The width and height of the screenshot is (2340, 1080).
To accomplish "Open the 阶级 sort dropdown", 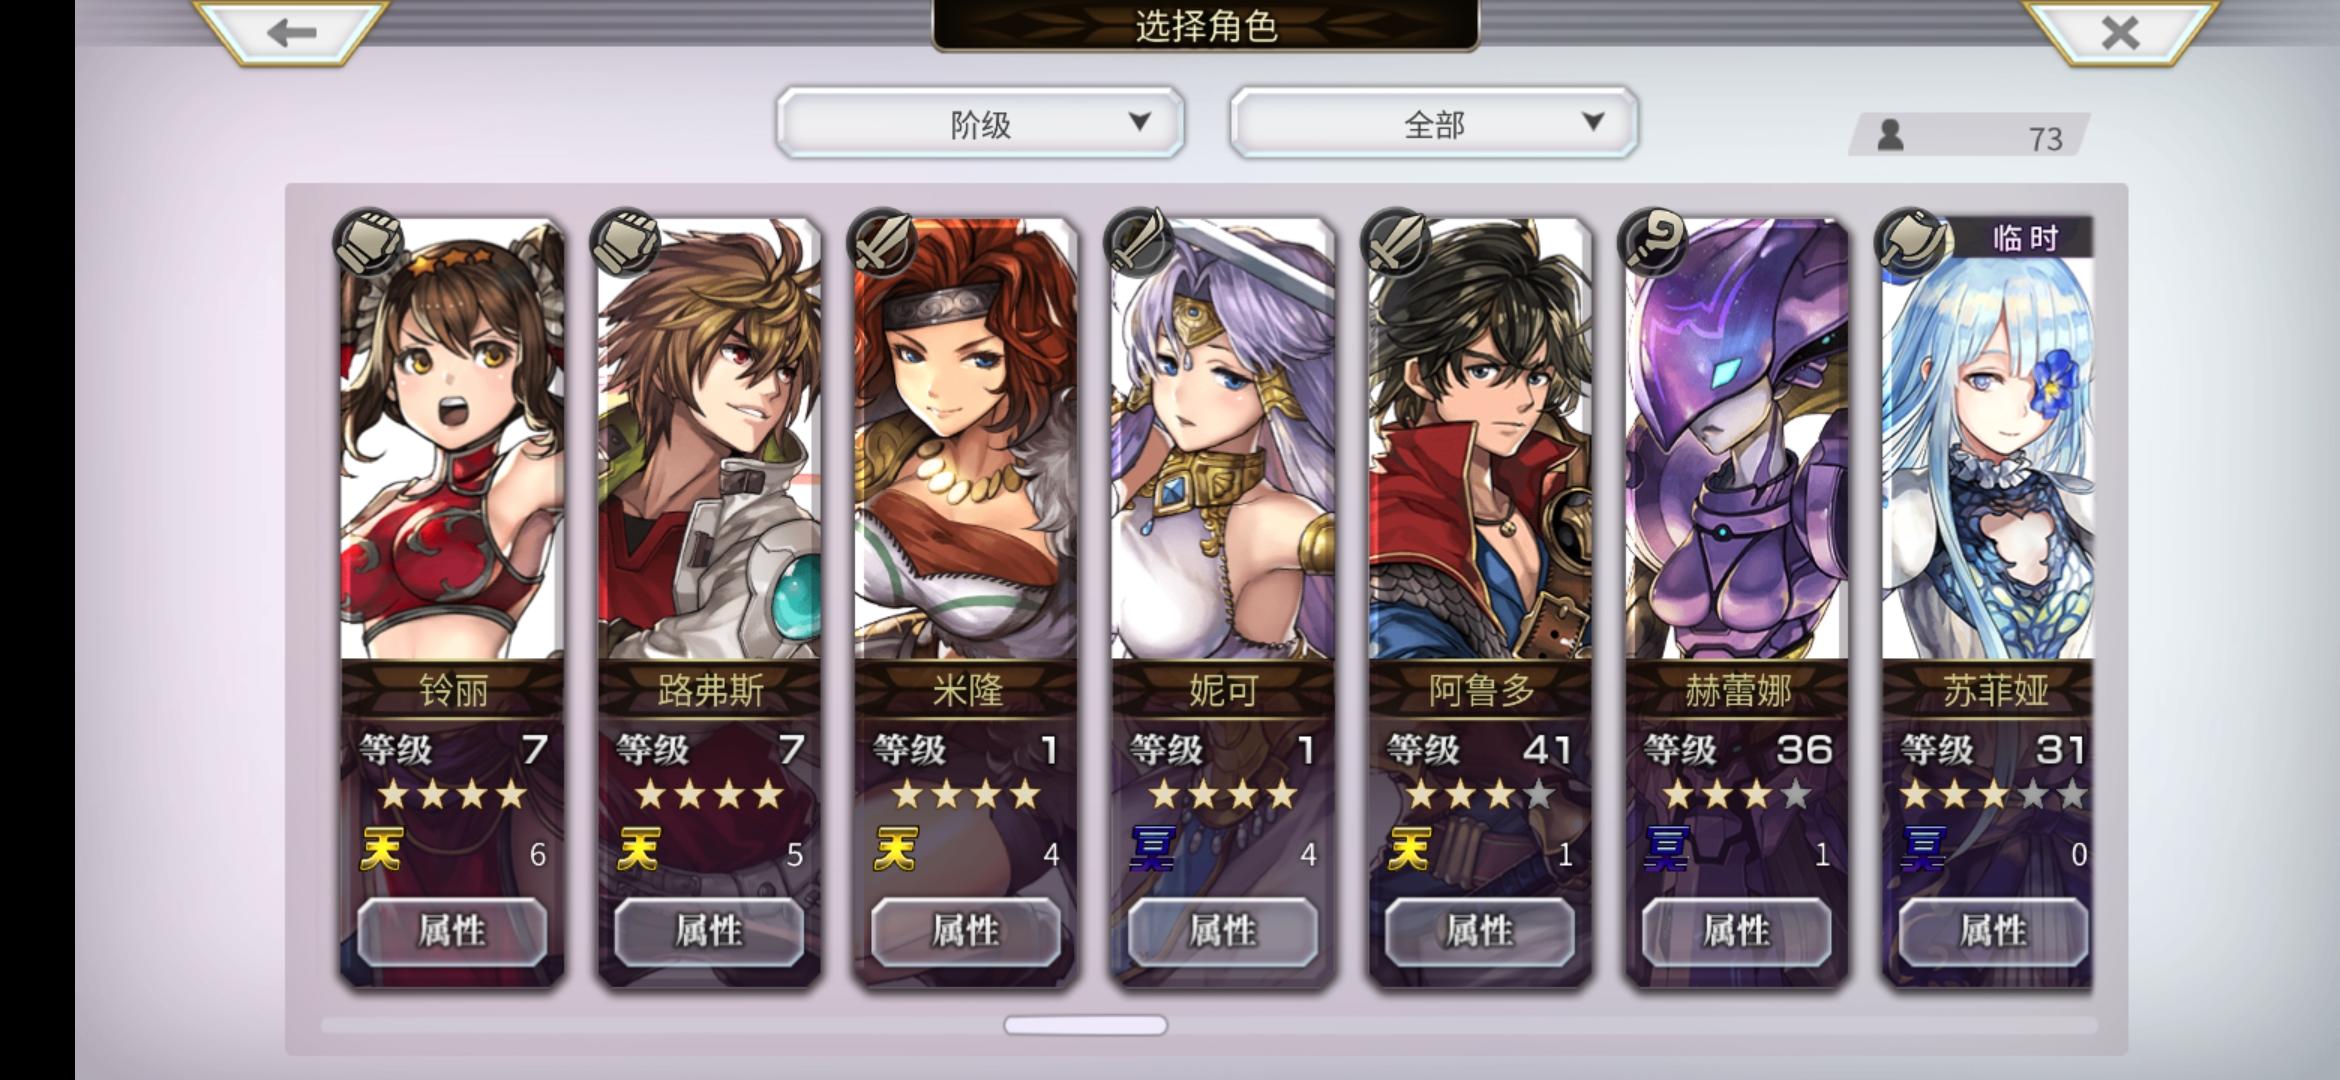I will [x=980, y=123].
